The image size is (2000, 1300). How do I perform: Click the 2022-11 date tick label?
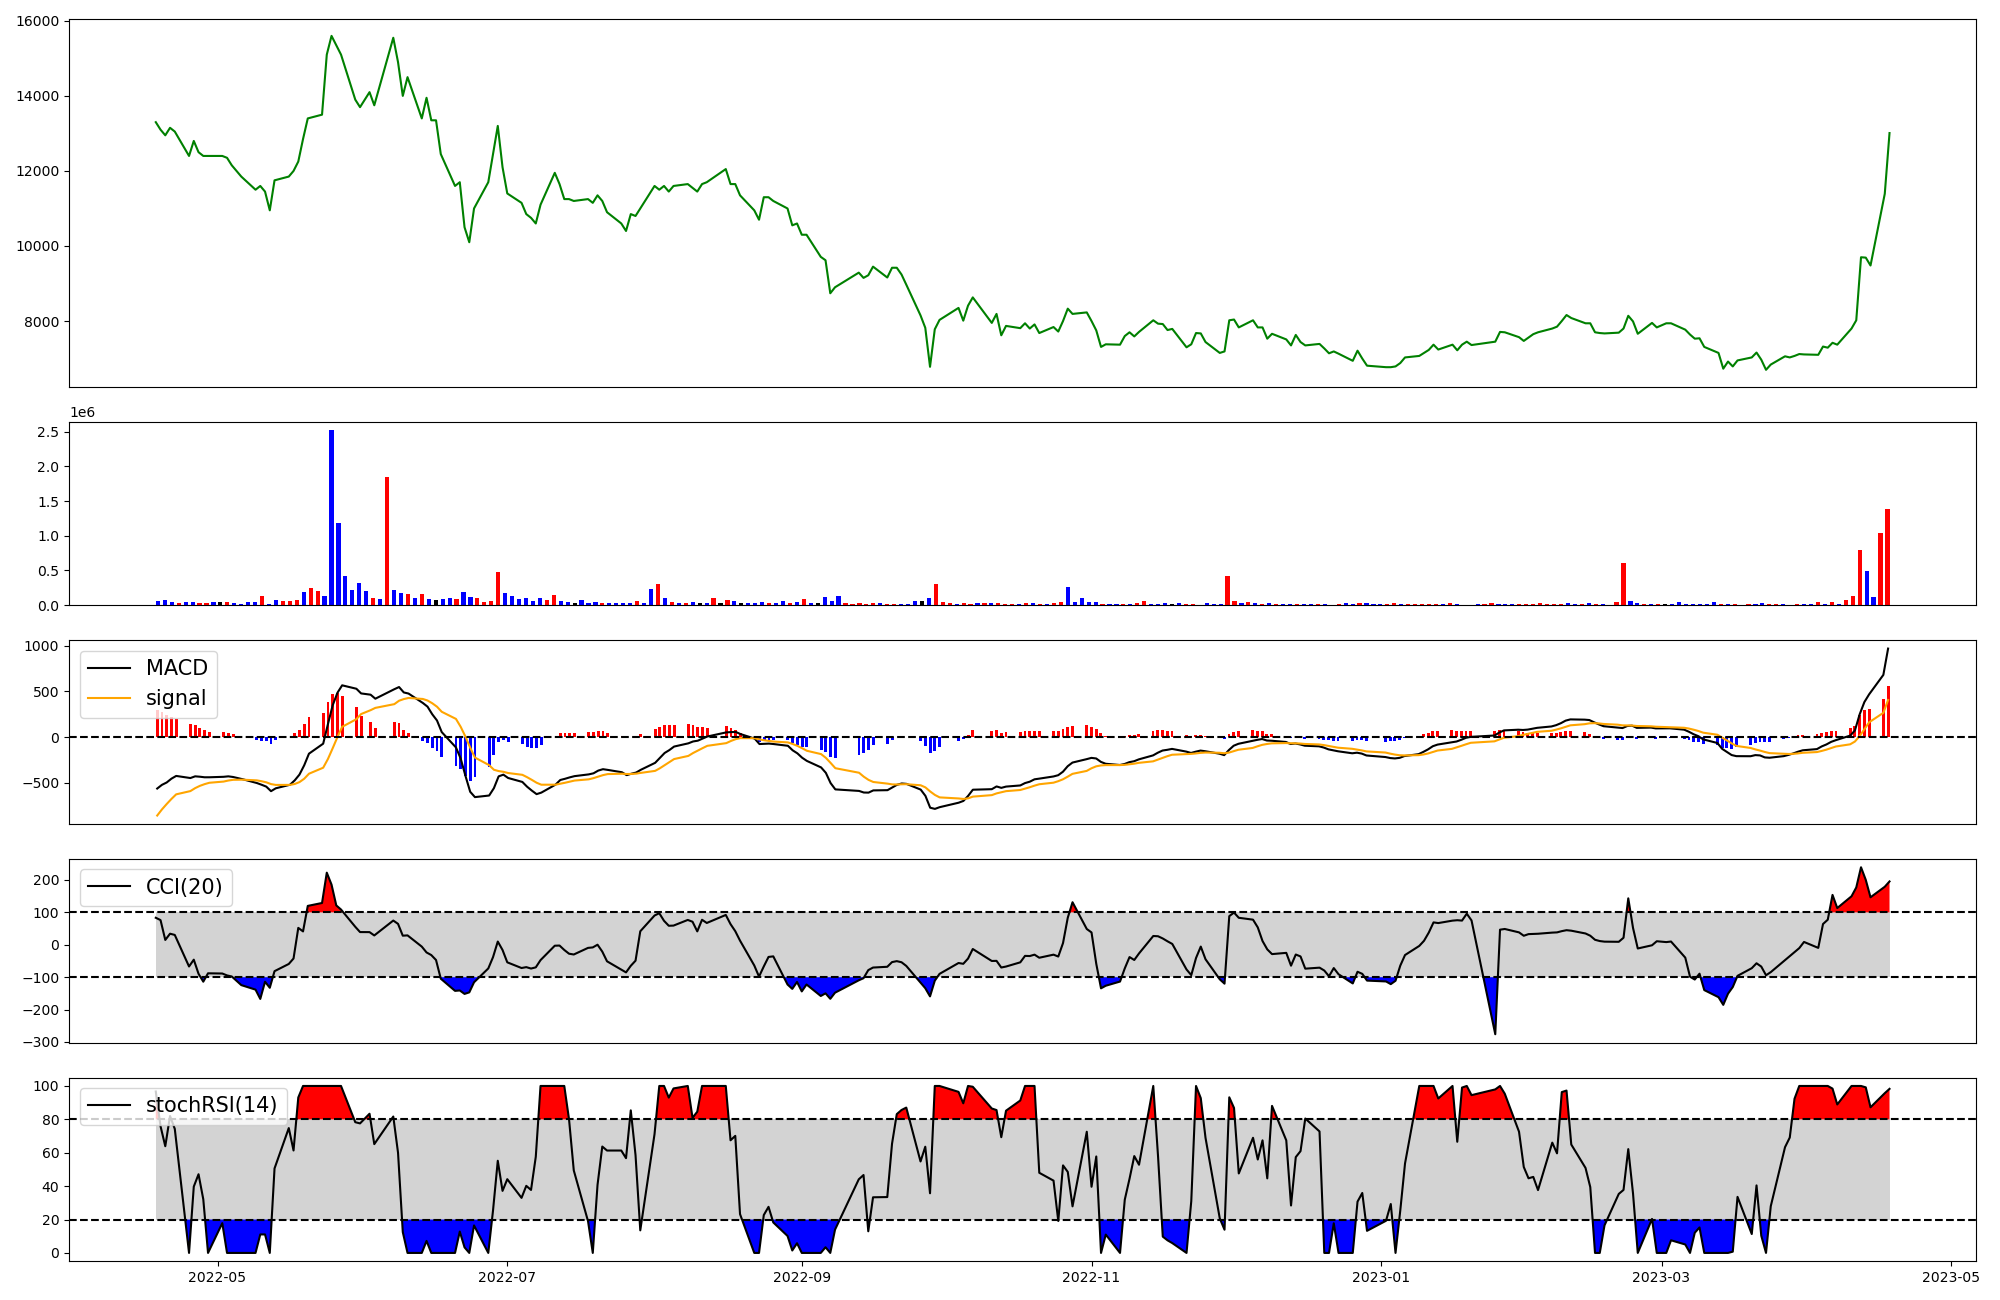pyautogui.click(x=1091, y=1277)
